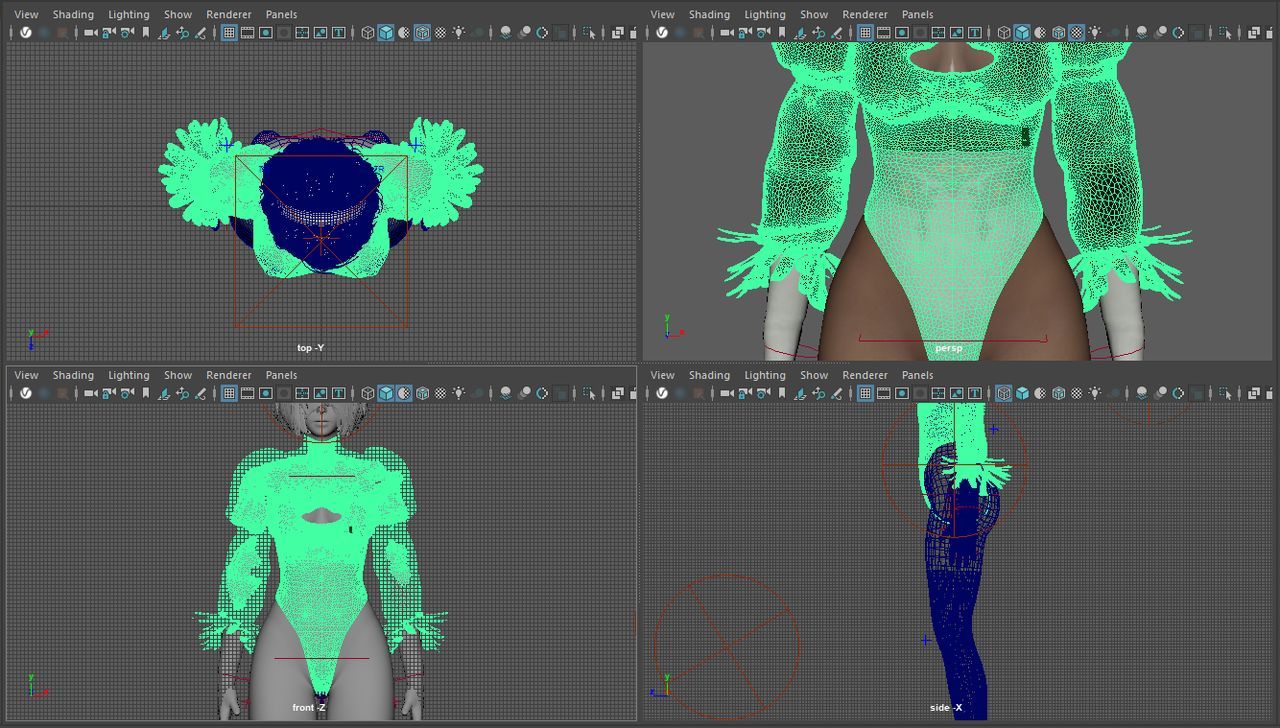The height and width of the screenshot is (728, 1280).
Task: Open Panels menu in front view panel
Action: [x=281, y=375]
